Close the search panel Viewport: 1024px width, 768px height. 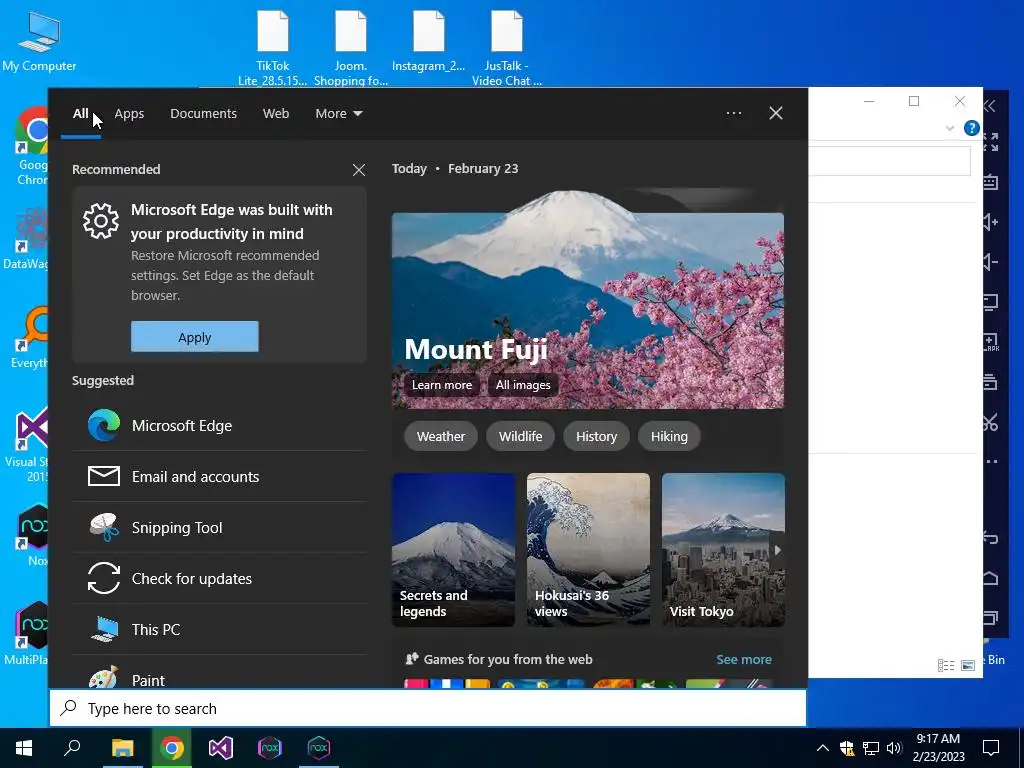[x=775, y=113]
